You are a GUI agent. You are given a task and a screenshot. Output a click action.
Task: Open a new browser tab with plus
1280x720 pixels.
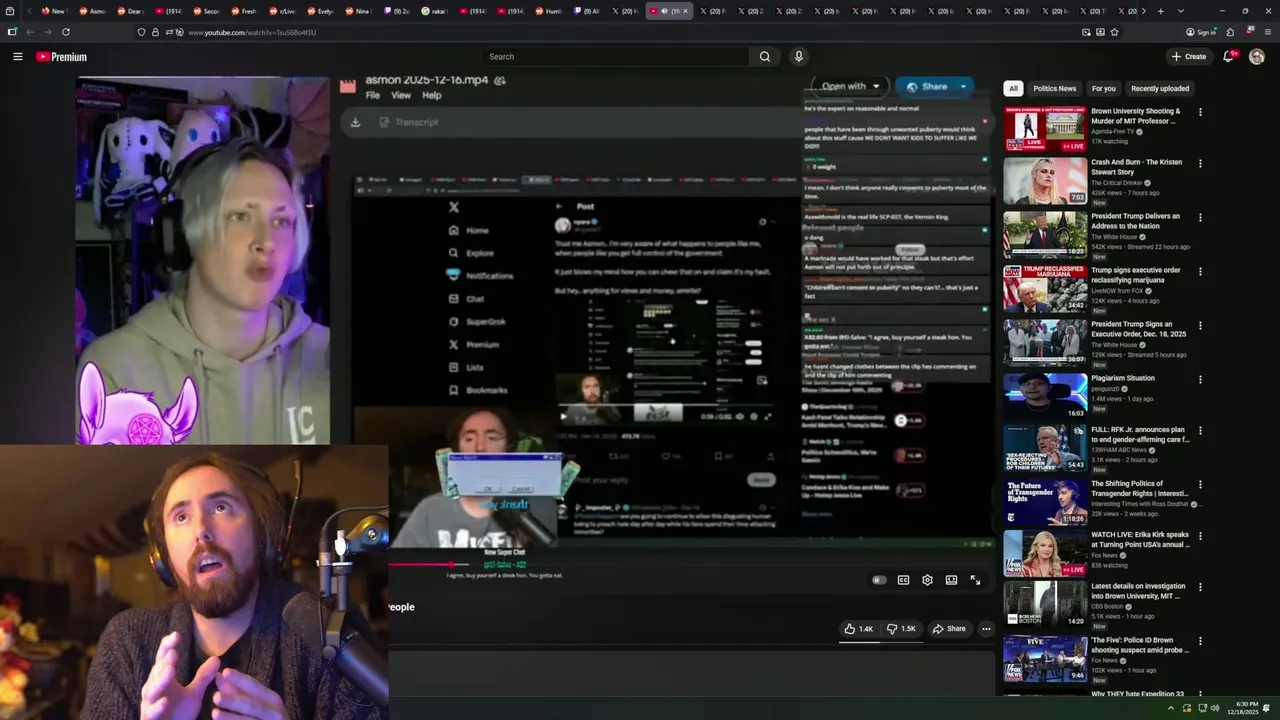tap(1160, 11)
